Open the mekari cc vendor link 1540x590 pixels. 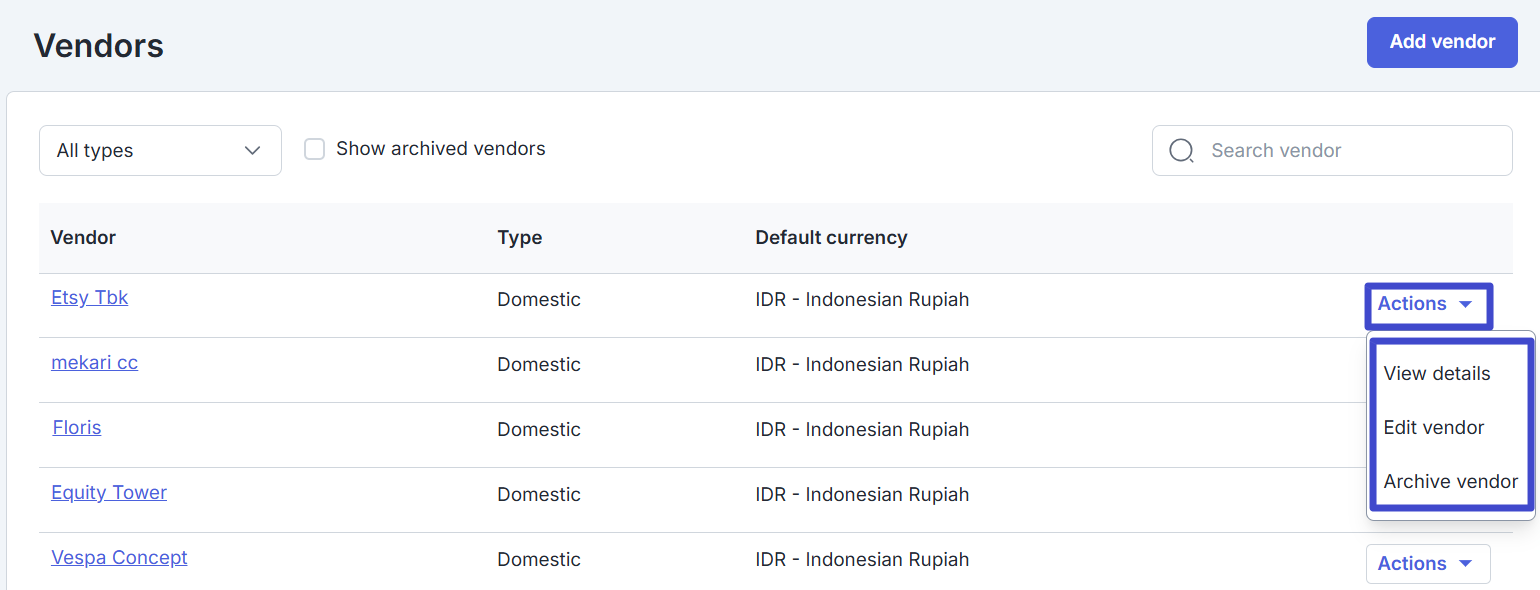point(94,363)
